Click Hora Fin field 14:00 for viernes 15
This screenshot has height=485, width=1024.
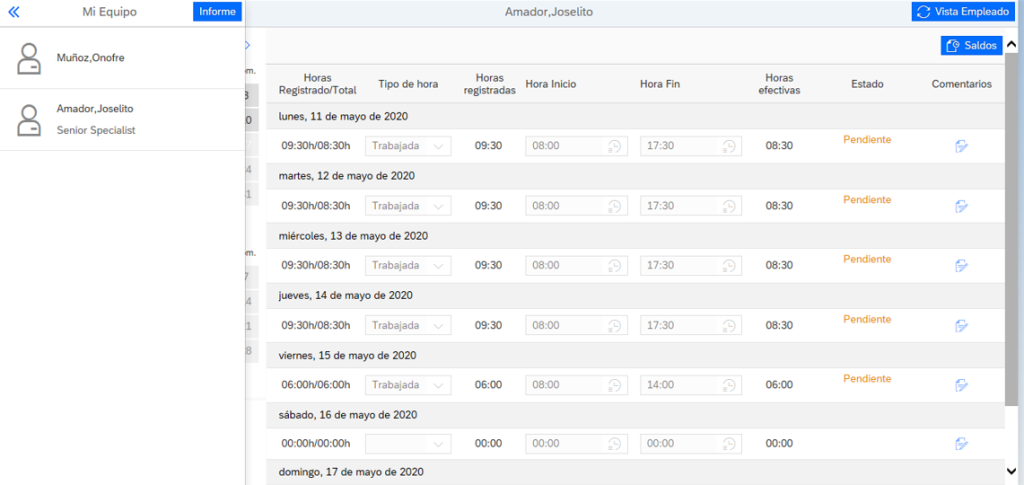click(x=691, y=385)
